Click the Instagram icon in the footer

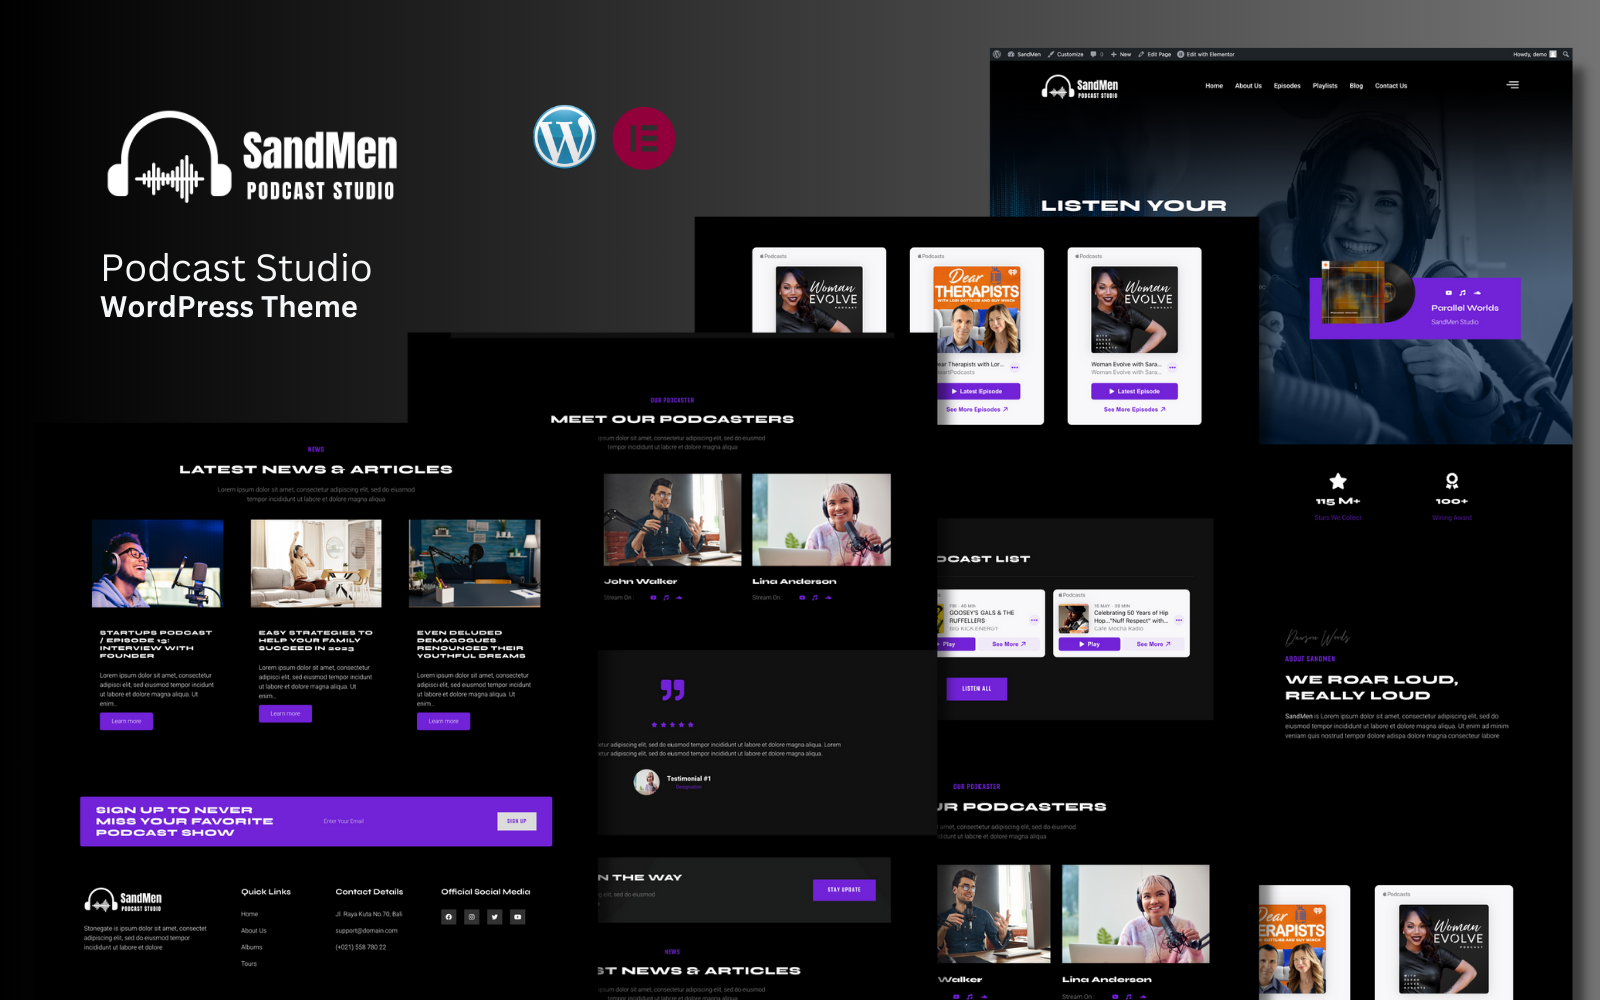(471, 917)
